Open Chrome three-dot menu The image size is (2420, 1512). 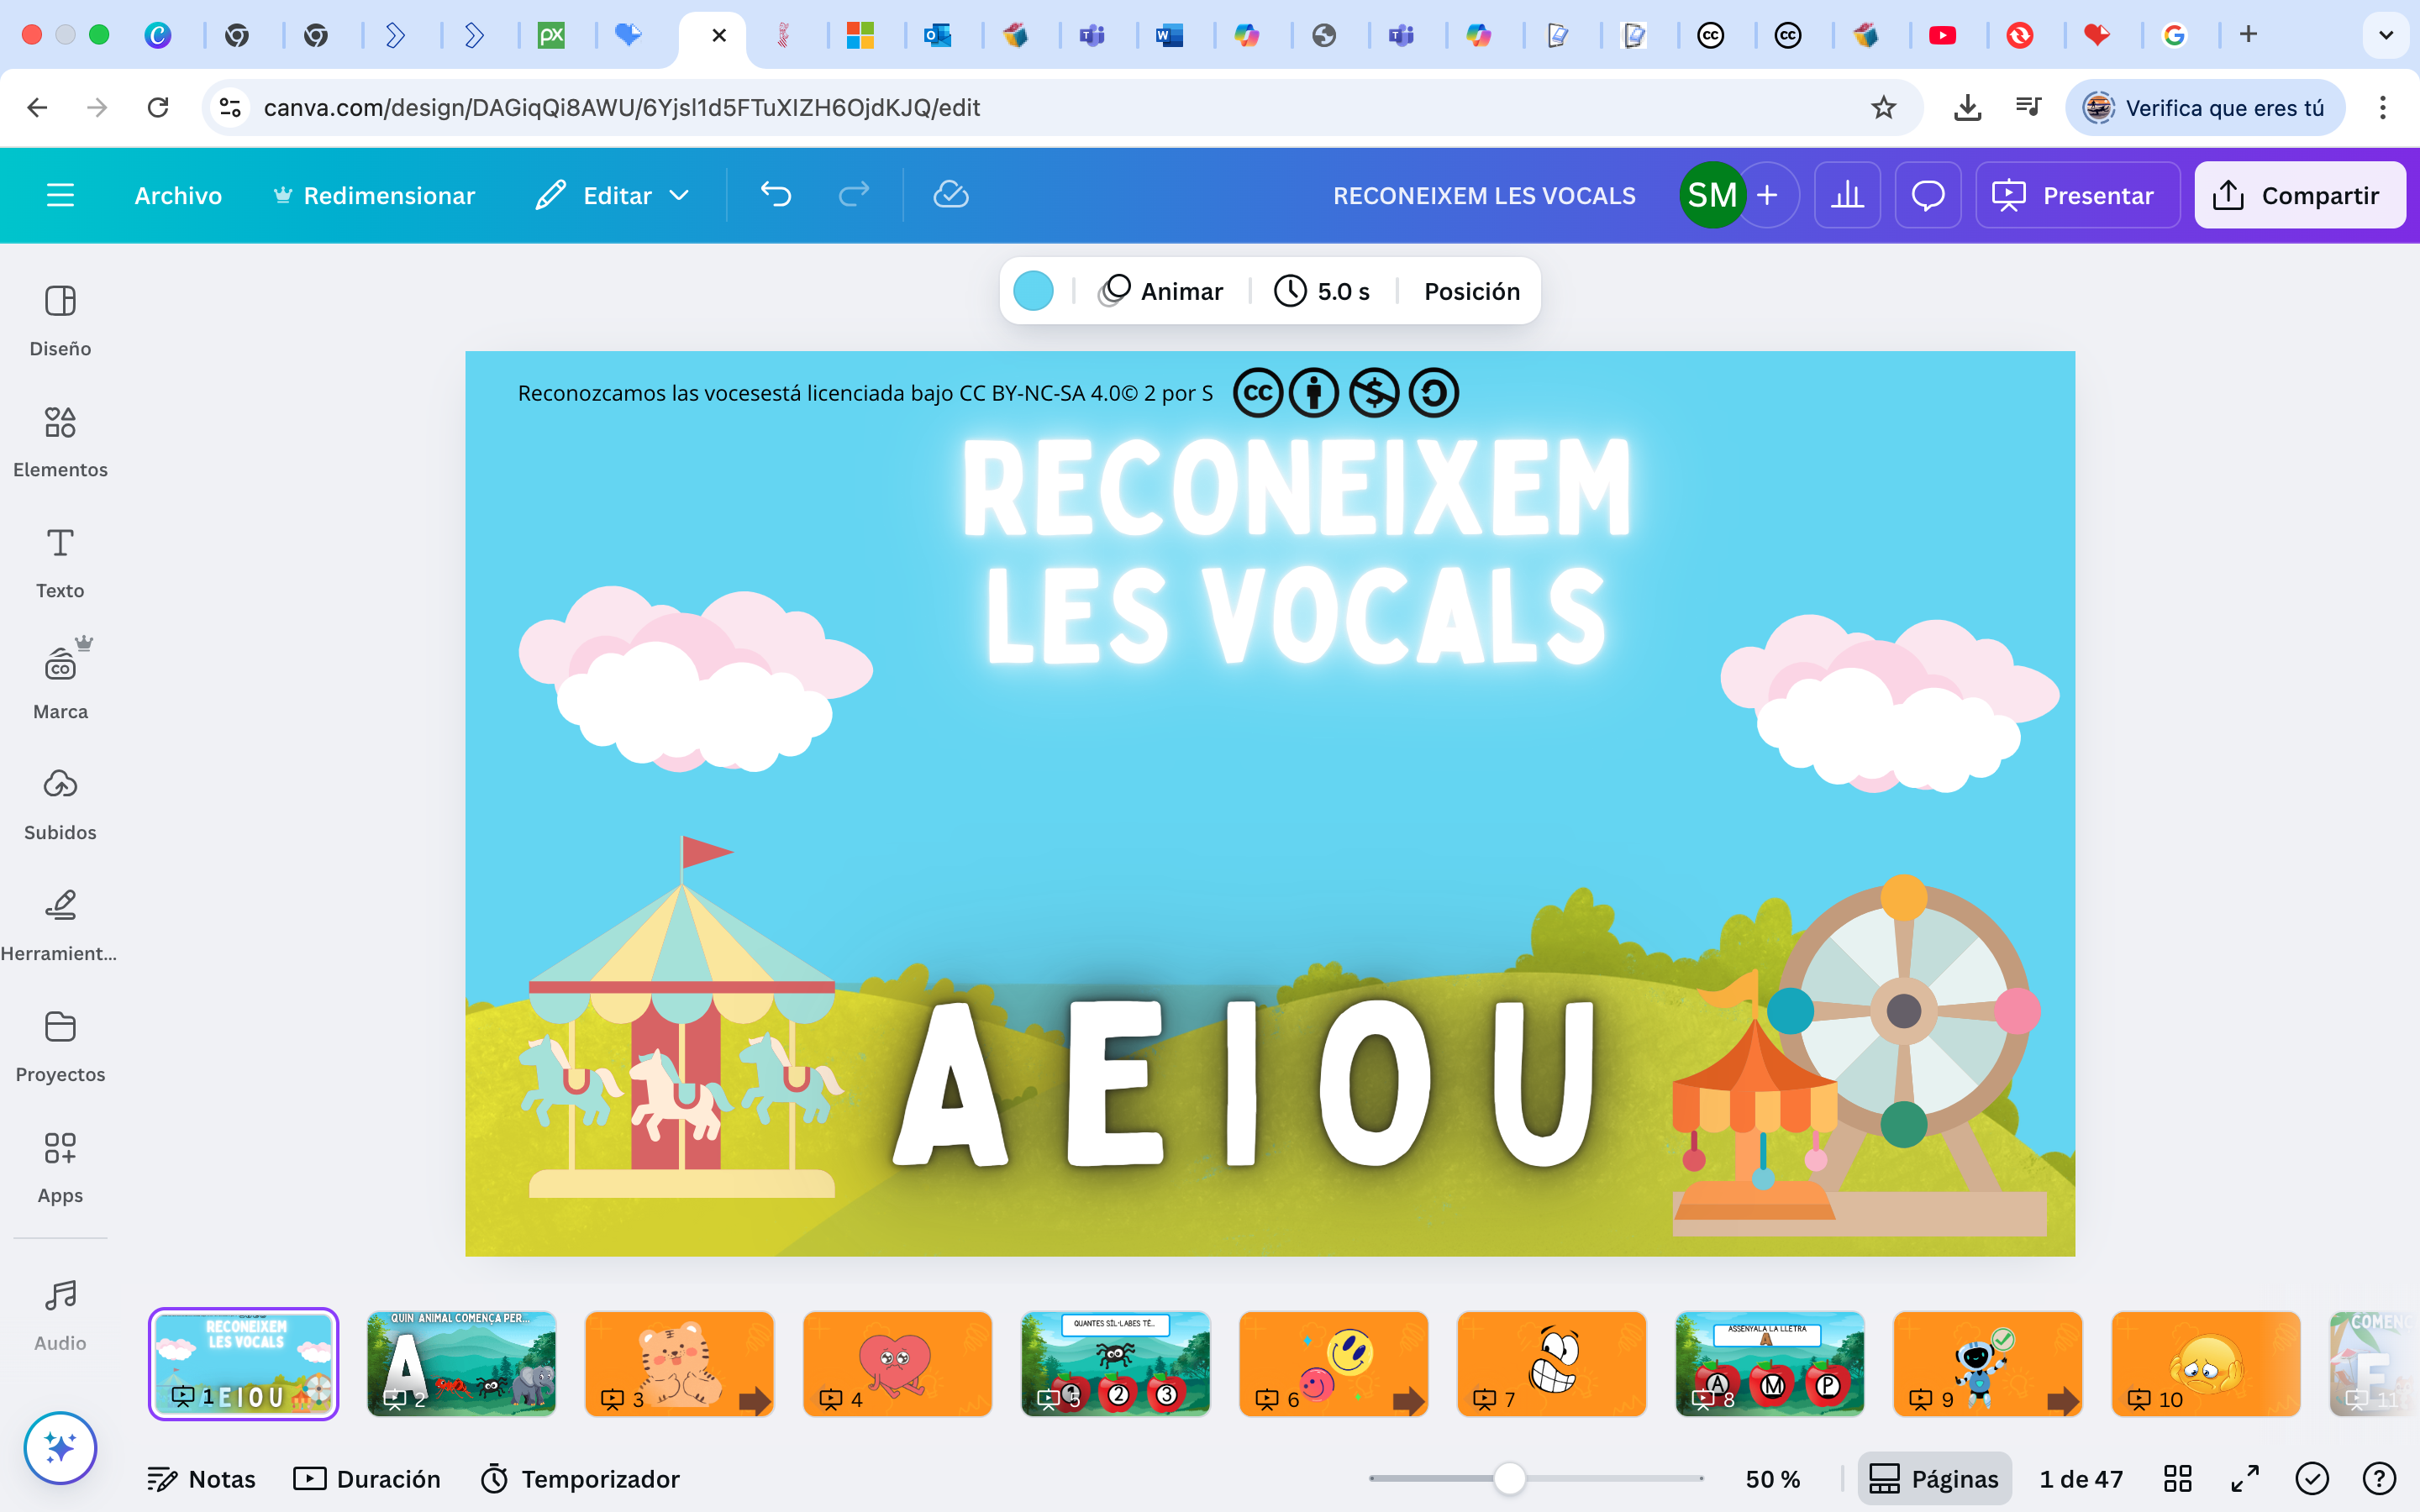click(2383, 107)
